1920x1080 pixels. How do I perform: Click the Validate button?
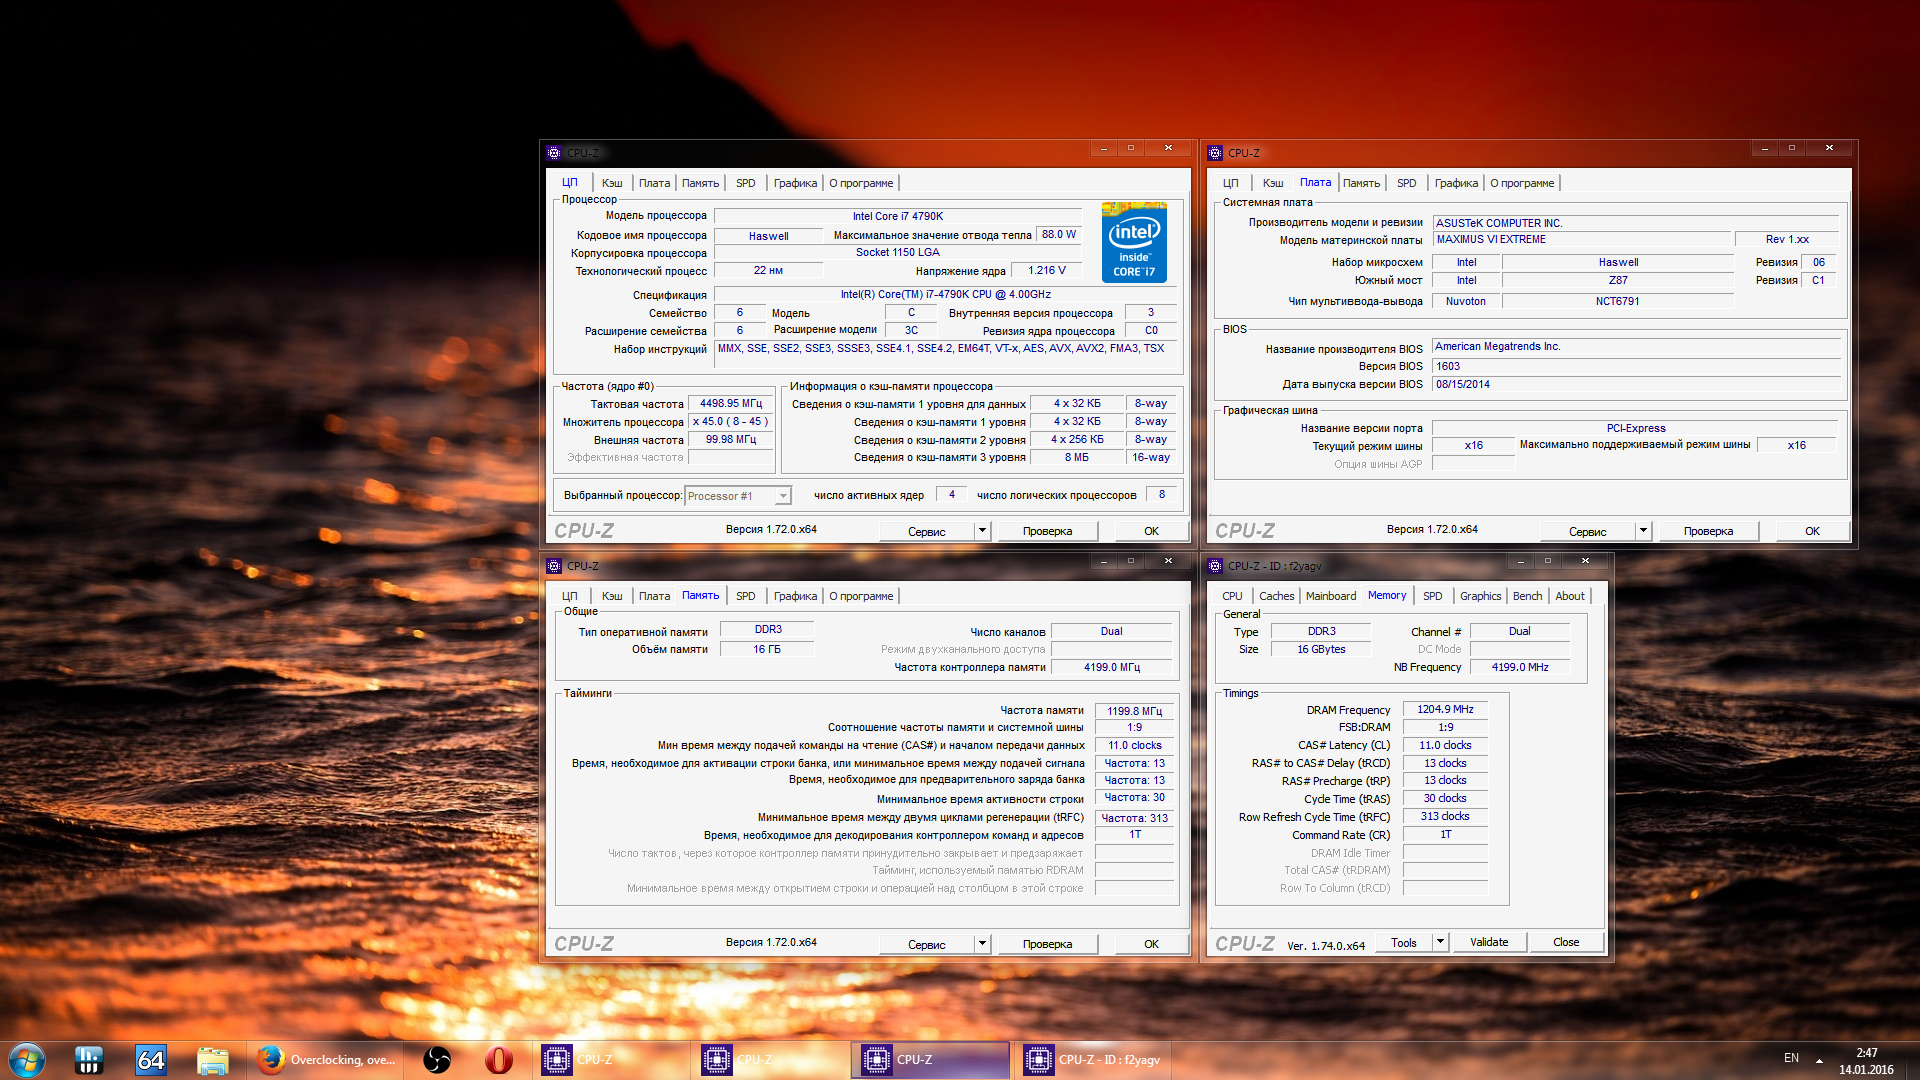[1489, 942]
